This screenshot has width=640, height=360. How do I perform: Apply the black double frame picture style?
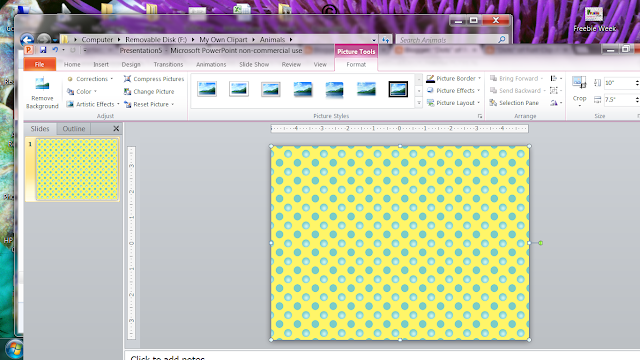[x=398, y=89]
